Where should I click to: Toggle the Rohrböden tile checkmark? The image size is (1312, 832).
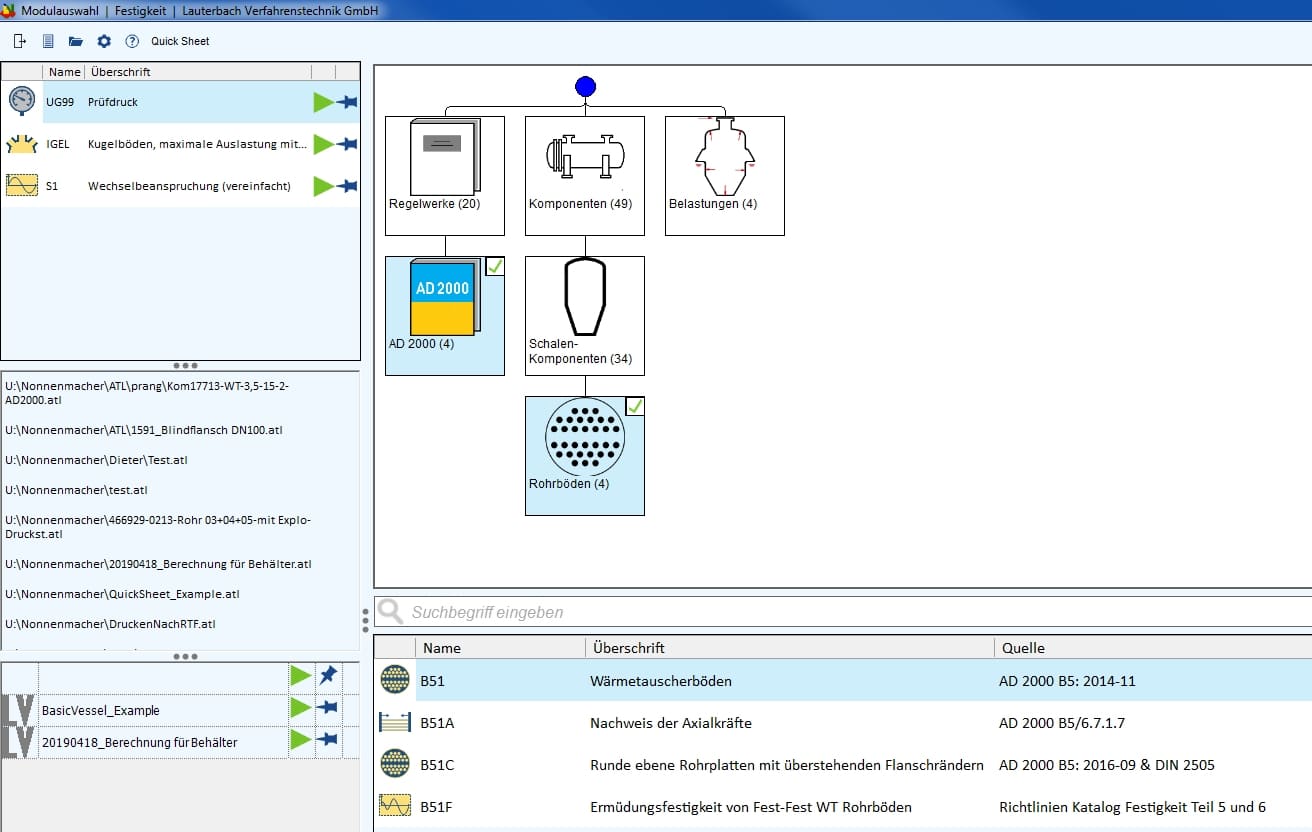click(635, 406)
